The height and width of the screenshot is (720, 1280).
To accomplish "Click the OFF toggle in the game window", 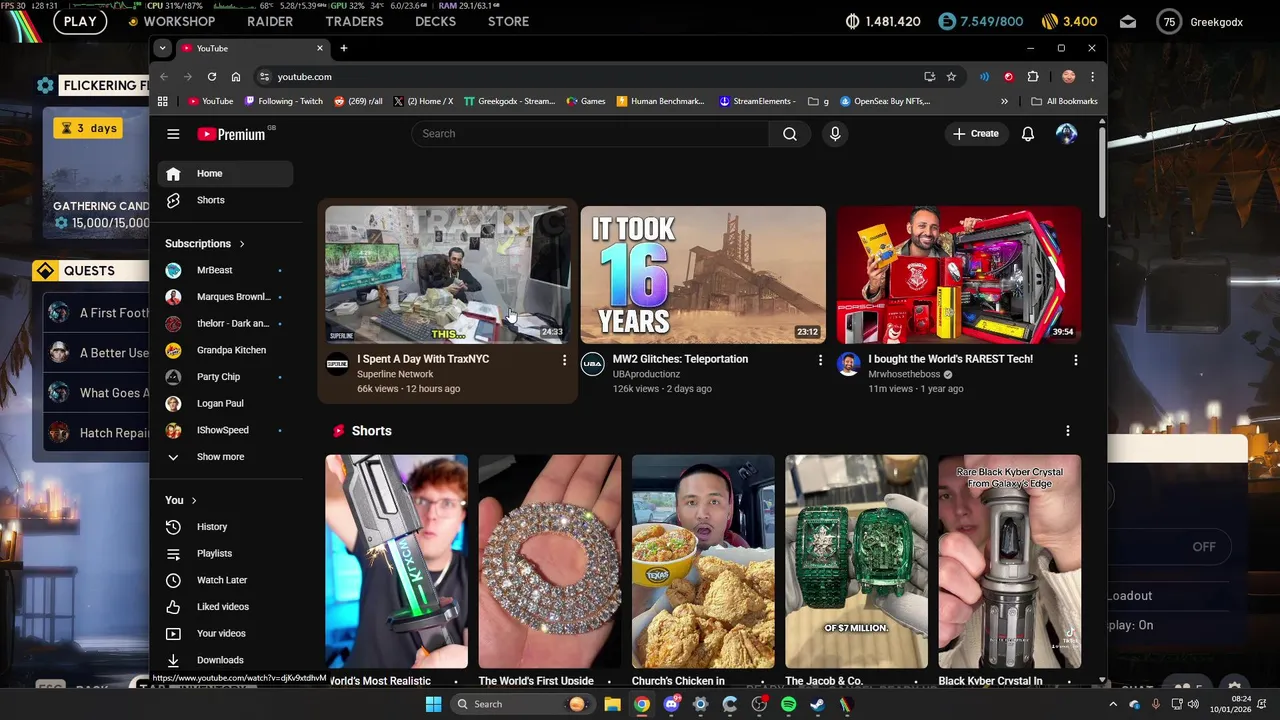I will coord(1204,547).
